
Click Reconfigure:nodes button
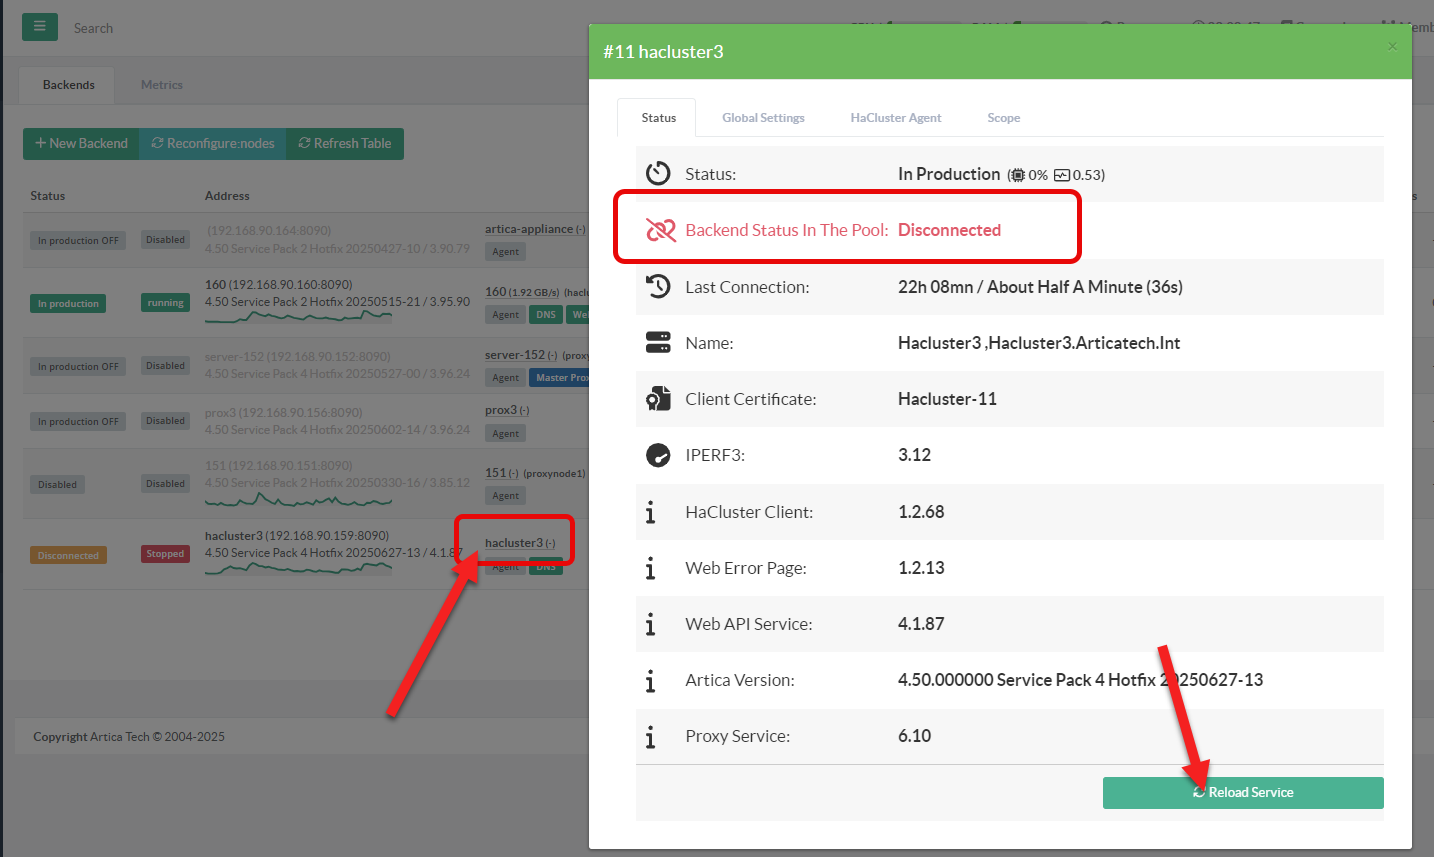click(213, 144)
